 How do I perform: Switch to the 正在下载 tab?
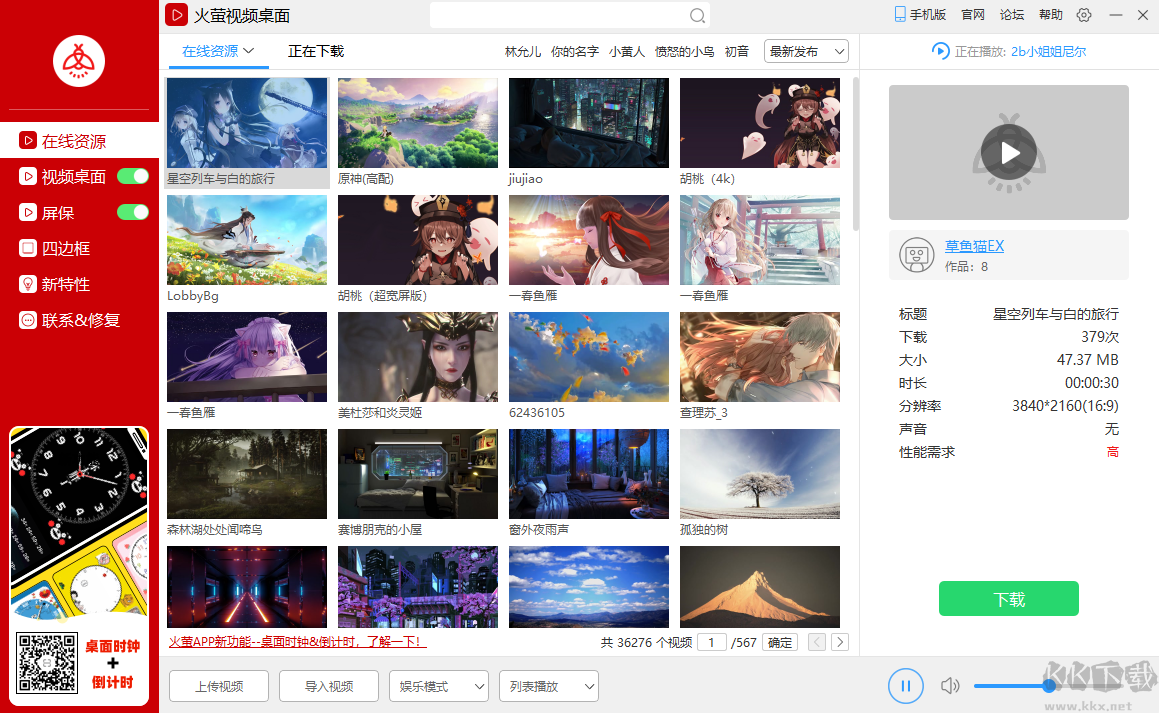(316, 51)
